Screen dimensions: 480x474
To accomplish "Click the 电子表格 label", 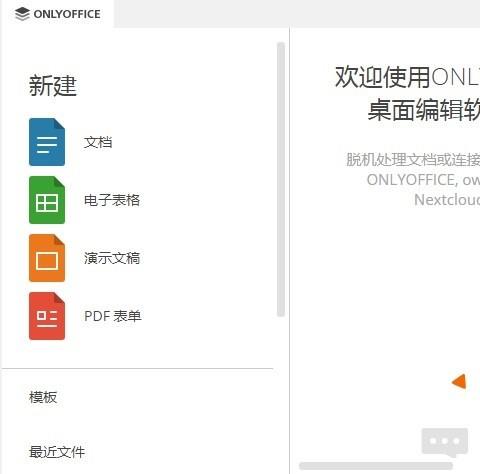I will point(112,200).
